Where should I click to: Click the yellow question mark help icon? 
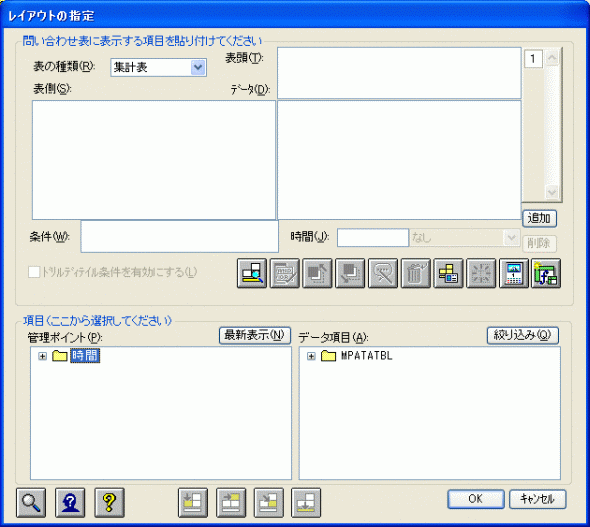(109, 503)
